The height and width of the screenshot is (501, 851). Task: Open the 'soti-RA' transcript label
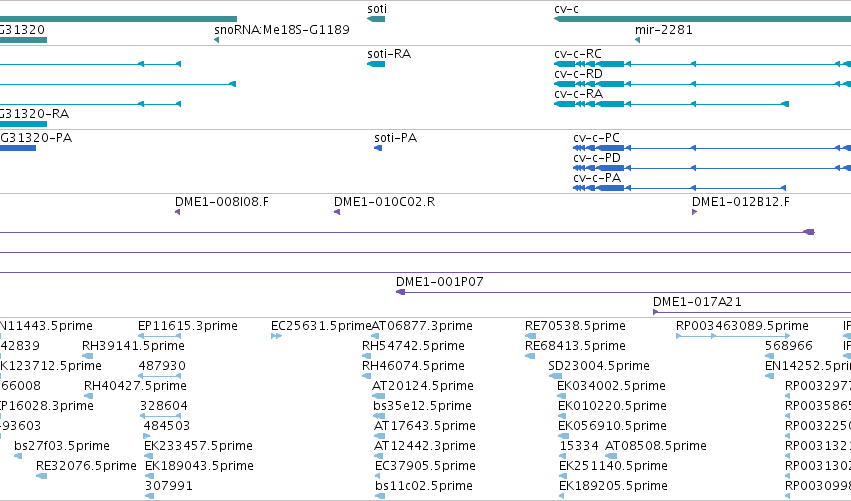[x=389, y=54]
